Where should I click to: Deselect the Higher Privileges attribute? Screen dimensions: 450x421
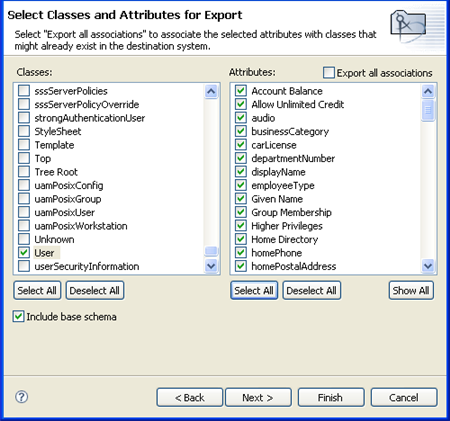241,226
